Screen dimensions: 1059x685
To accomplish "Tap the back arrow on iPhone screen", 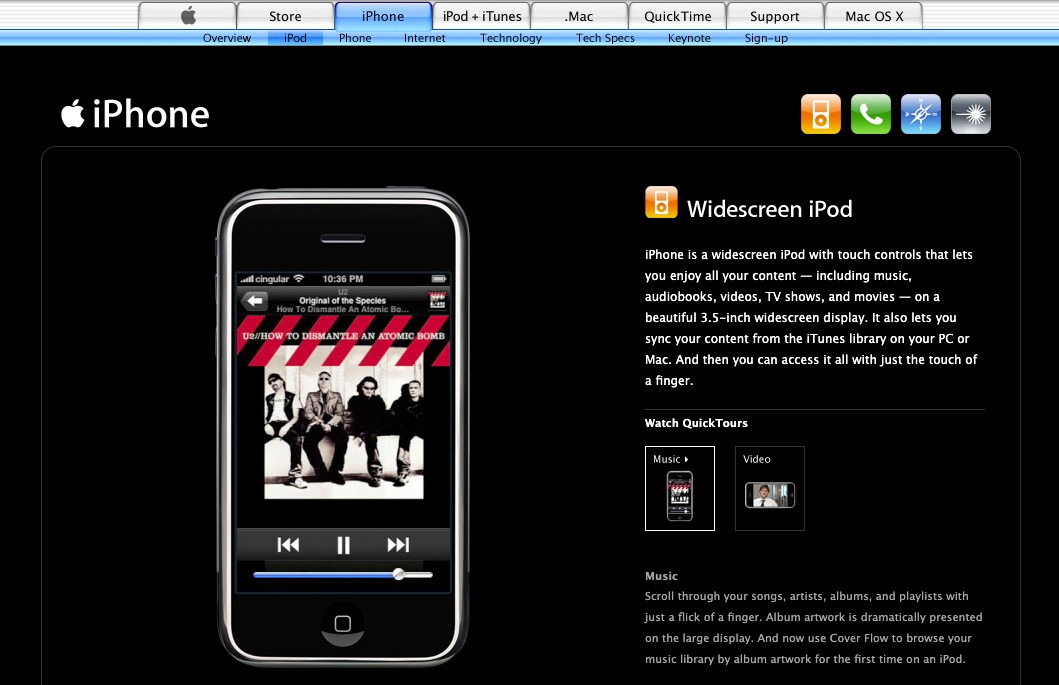I will point(255,301).
